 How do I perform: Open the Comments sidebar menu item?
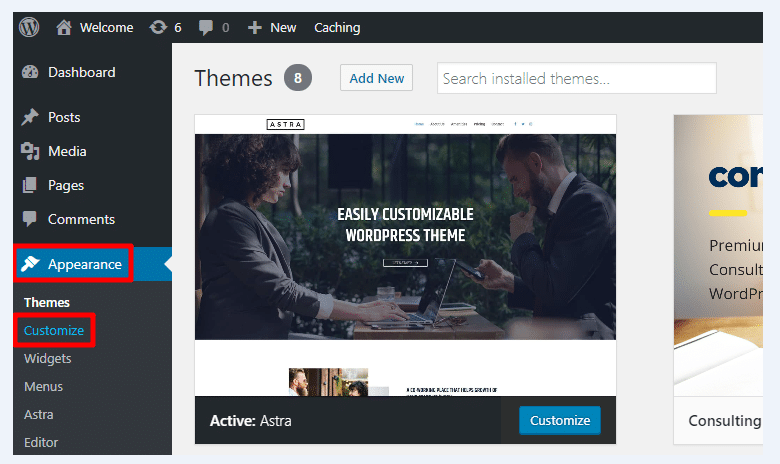(81, 219)
